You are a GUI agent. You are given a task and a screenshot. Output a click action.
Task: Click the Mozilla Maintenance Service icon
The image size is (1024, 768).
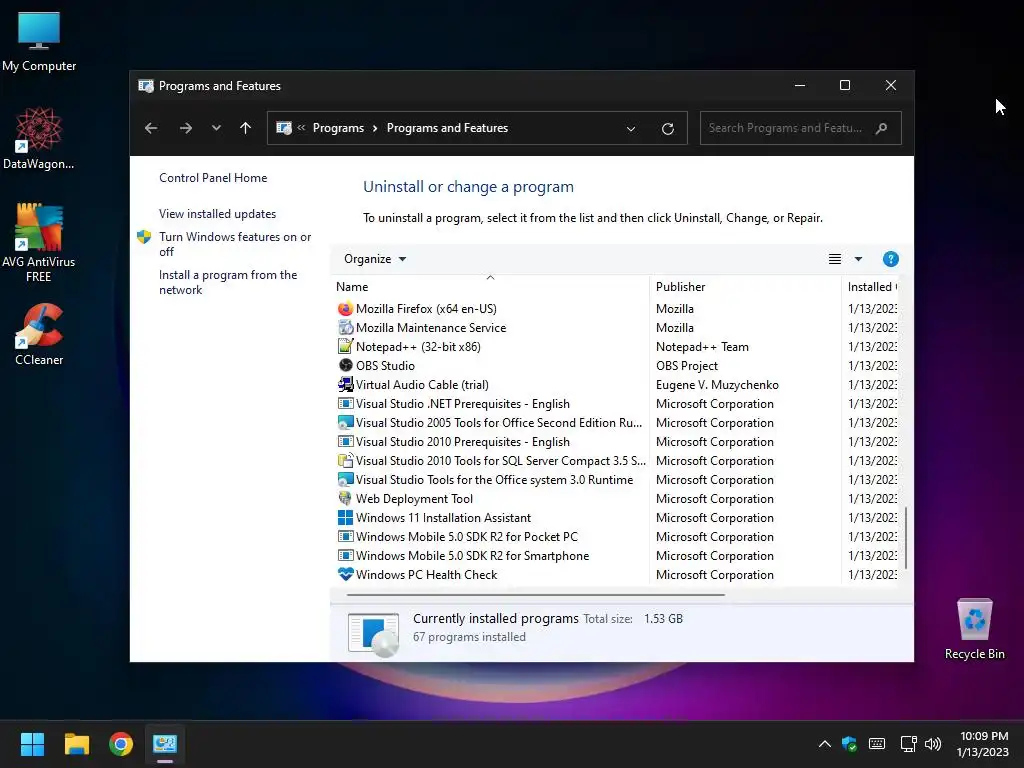[345, 328]
